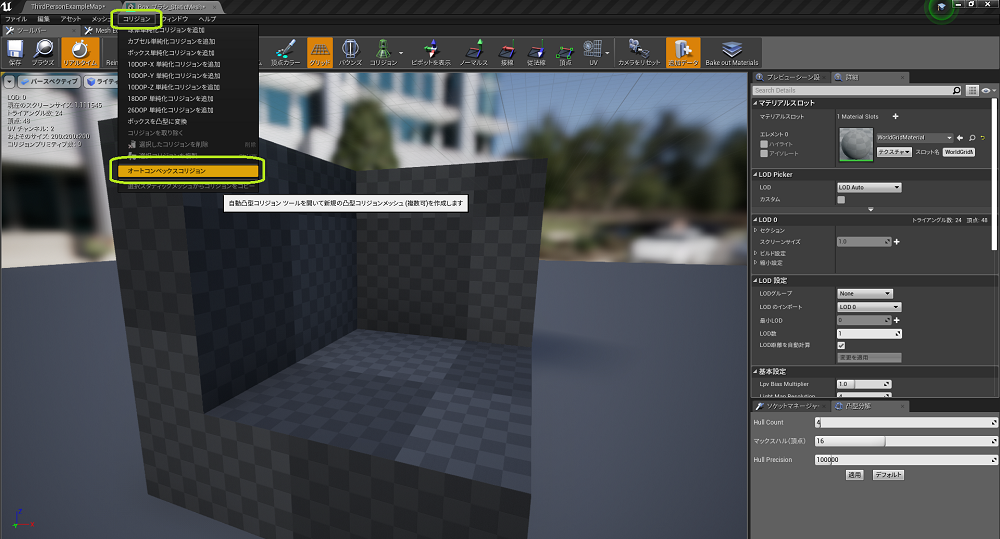Click plus icon beside スクリーンサイズ field
Image resolution: width=1000 pixels, height=539 pixels.
(897, 242)
